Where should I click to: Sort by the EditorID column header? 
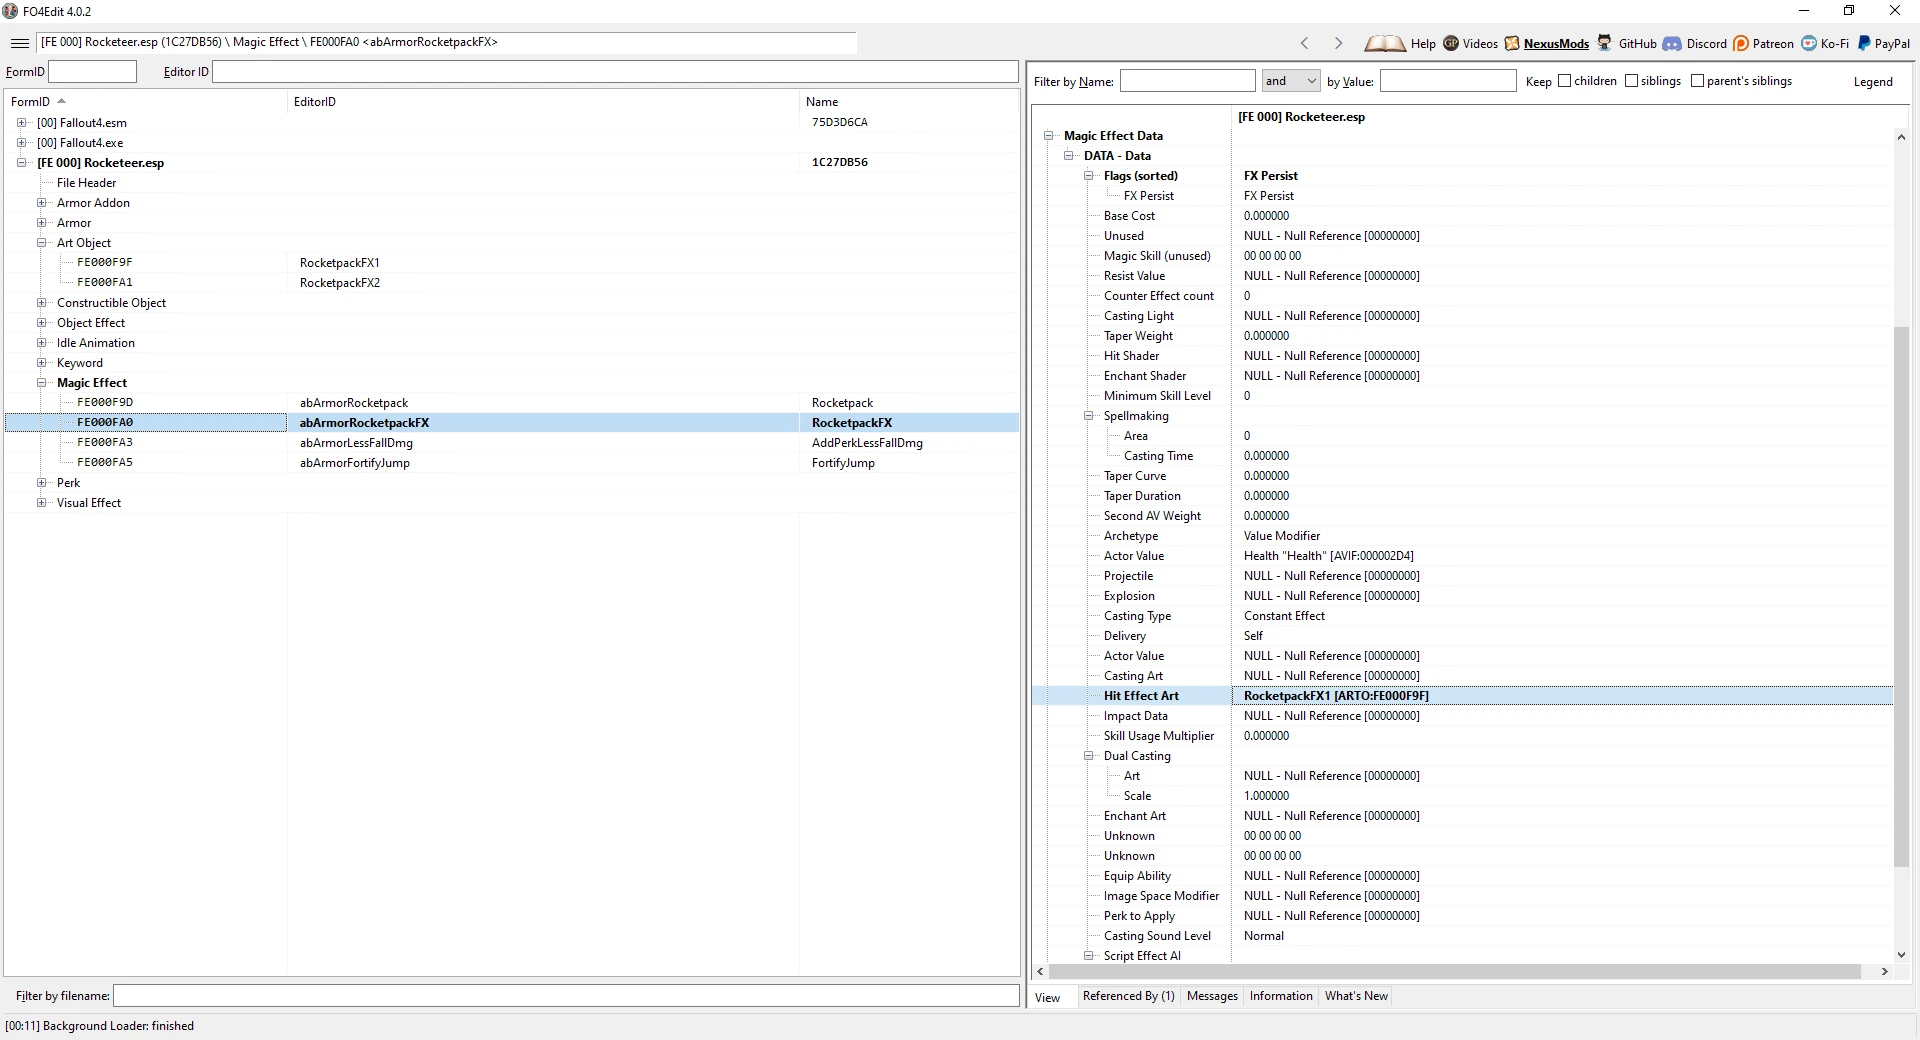pos(543,102)
